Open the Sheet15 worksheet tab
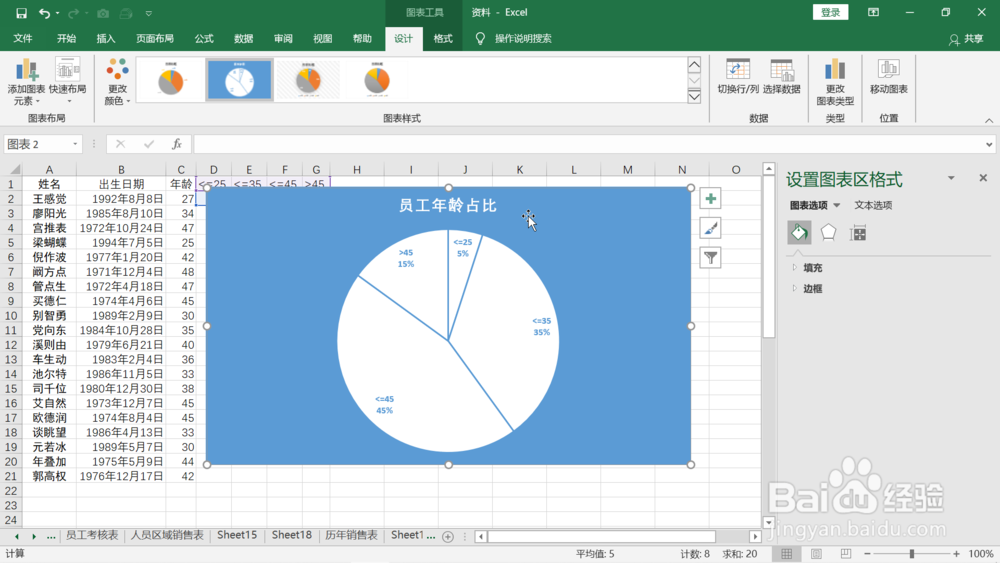Image resolution: width=1000 pixels, height=563 pixels. [x=237, y=535]
